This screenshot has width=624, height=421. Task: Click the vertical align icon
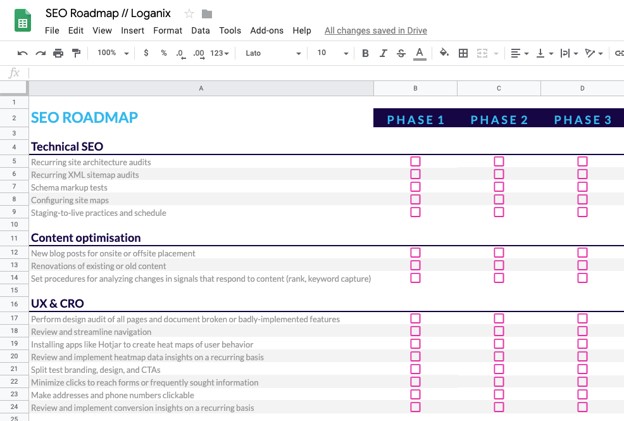(x=540, y=53)
